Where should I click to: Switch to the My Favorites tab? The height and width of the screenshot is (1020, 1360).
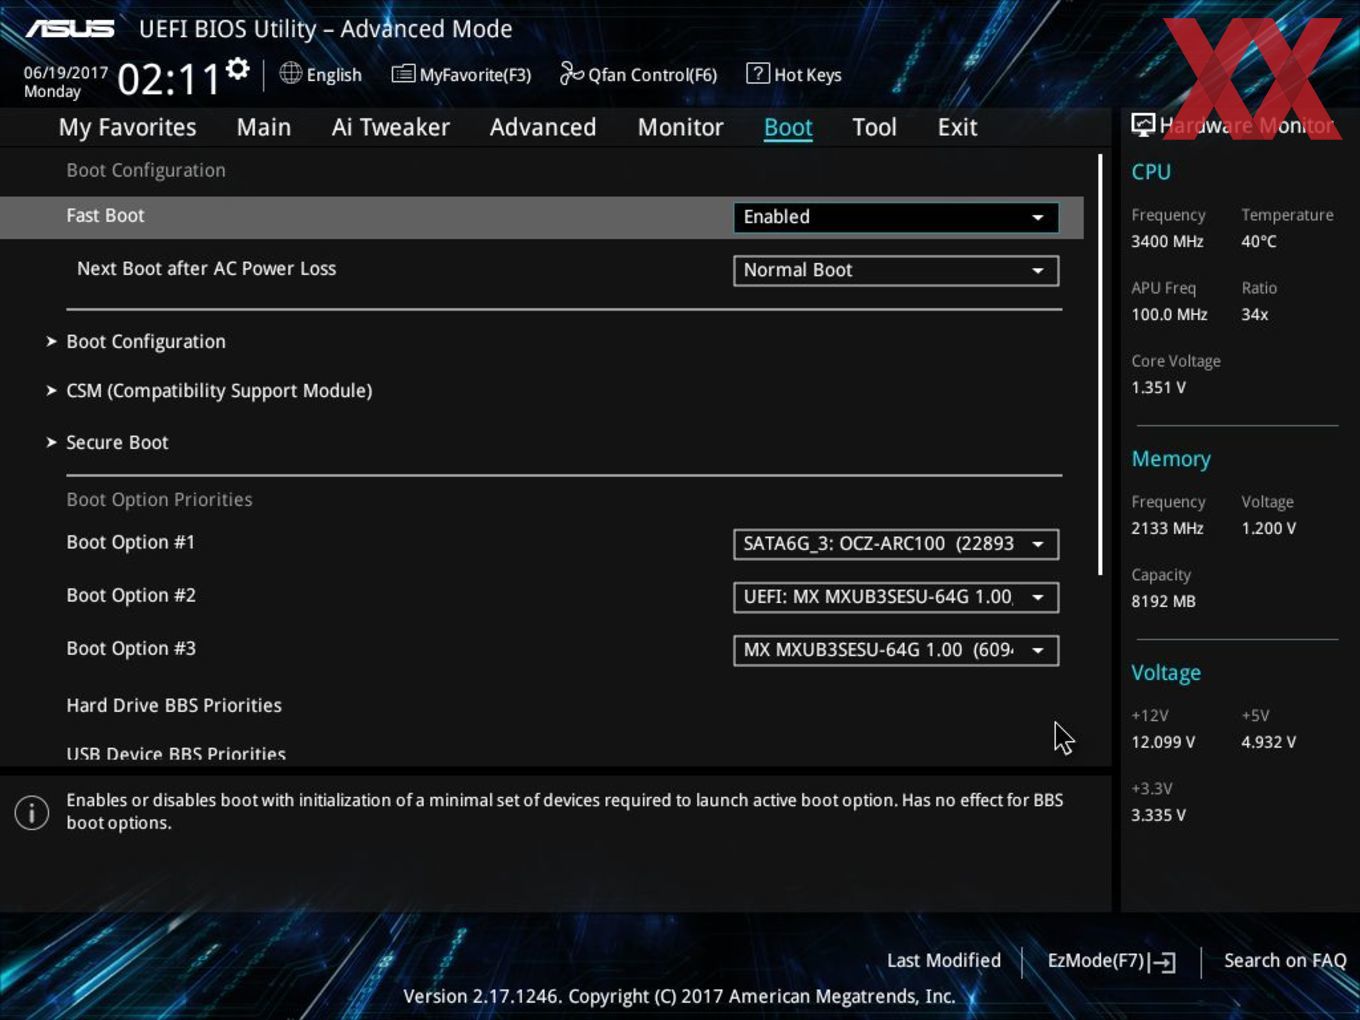click(x=127, y=128)
